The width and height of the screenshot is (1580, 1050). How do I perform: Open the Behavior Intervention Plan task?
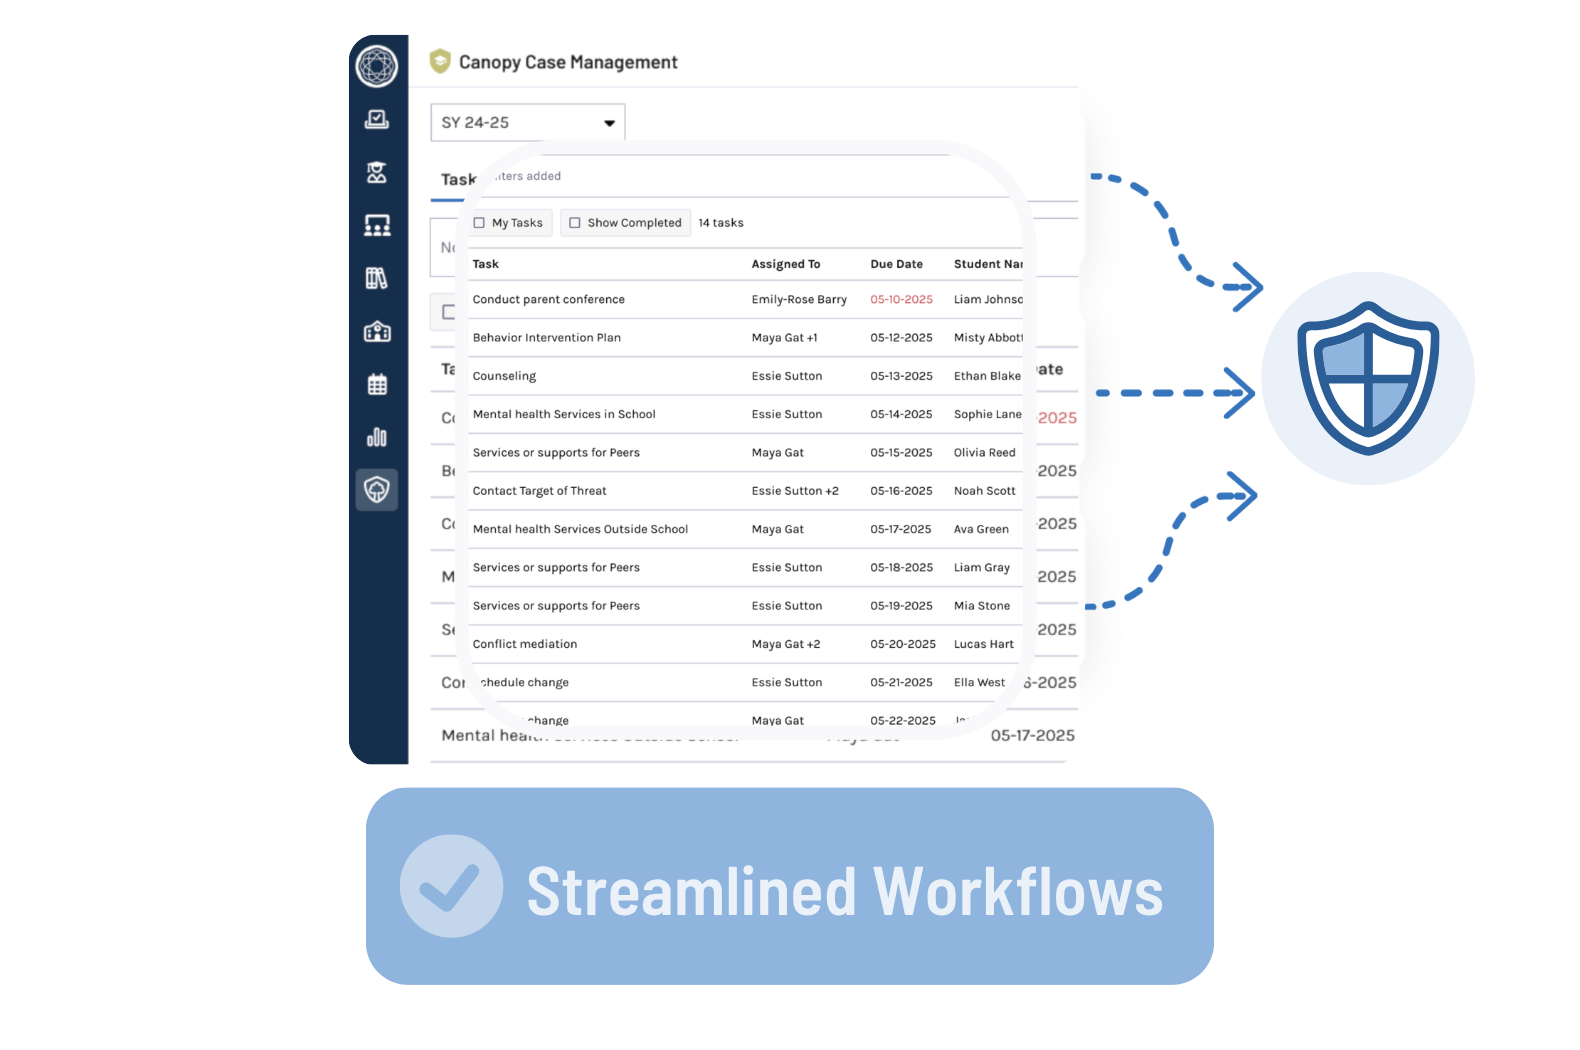click(x=546, y=338)
